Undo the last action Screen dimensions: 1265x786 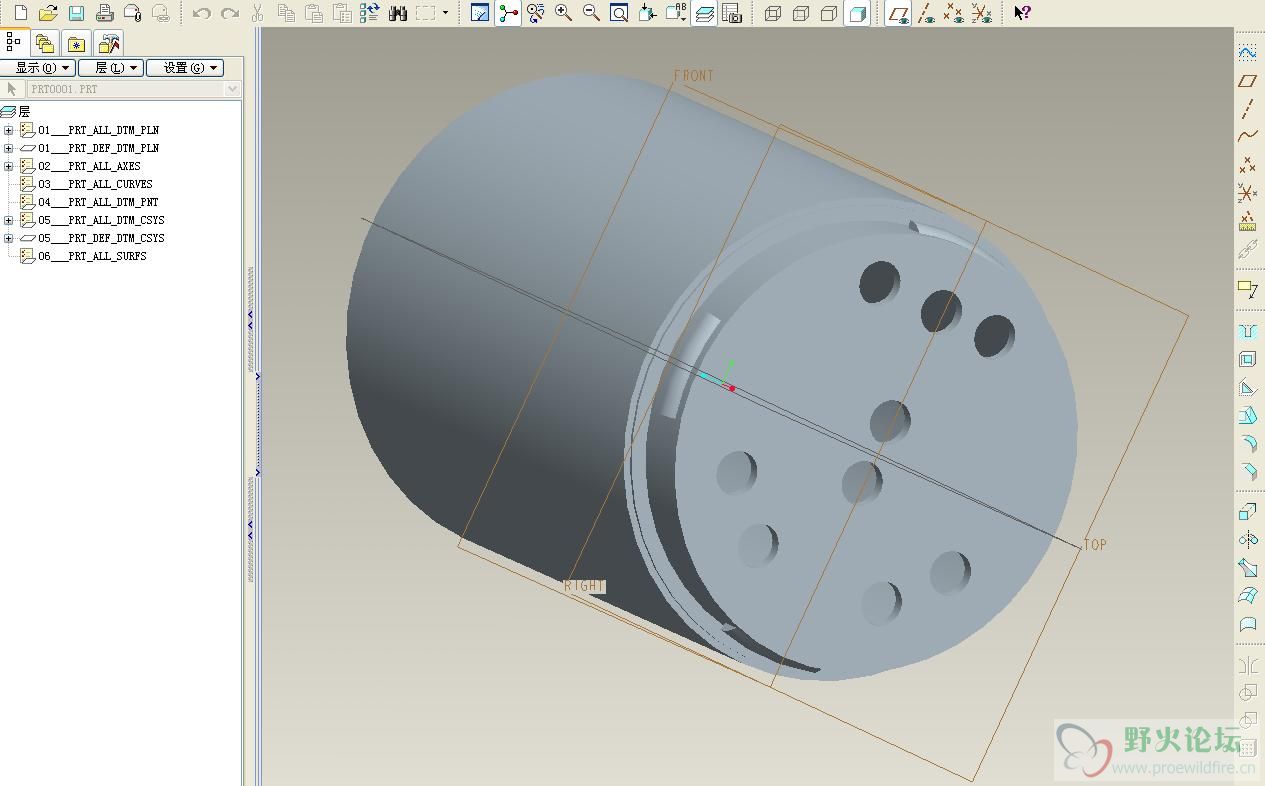point(201,13)
